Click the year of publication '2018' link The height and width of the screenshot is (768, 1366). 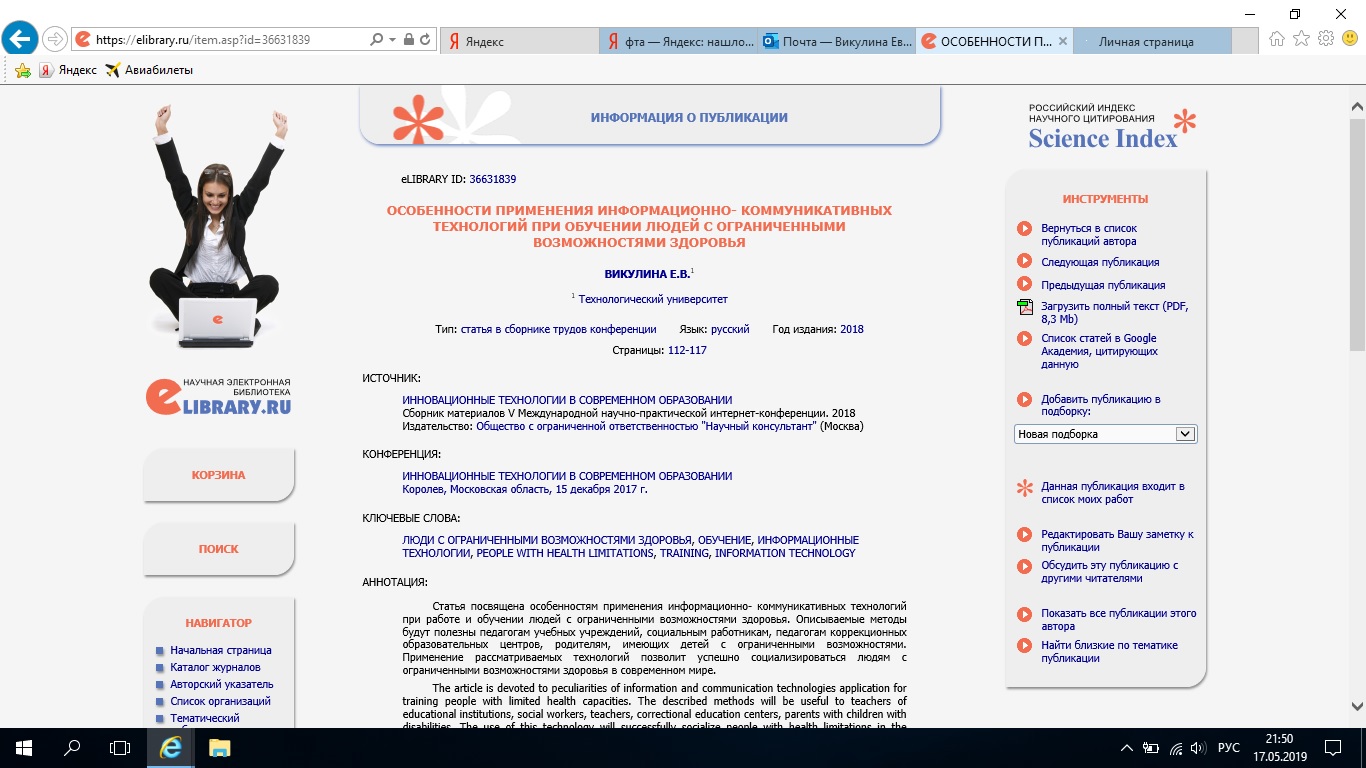coord(852,329)
